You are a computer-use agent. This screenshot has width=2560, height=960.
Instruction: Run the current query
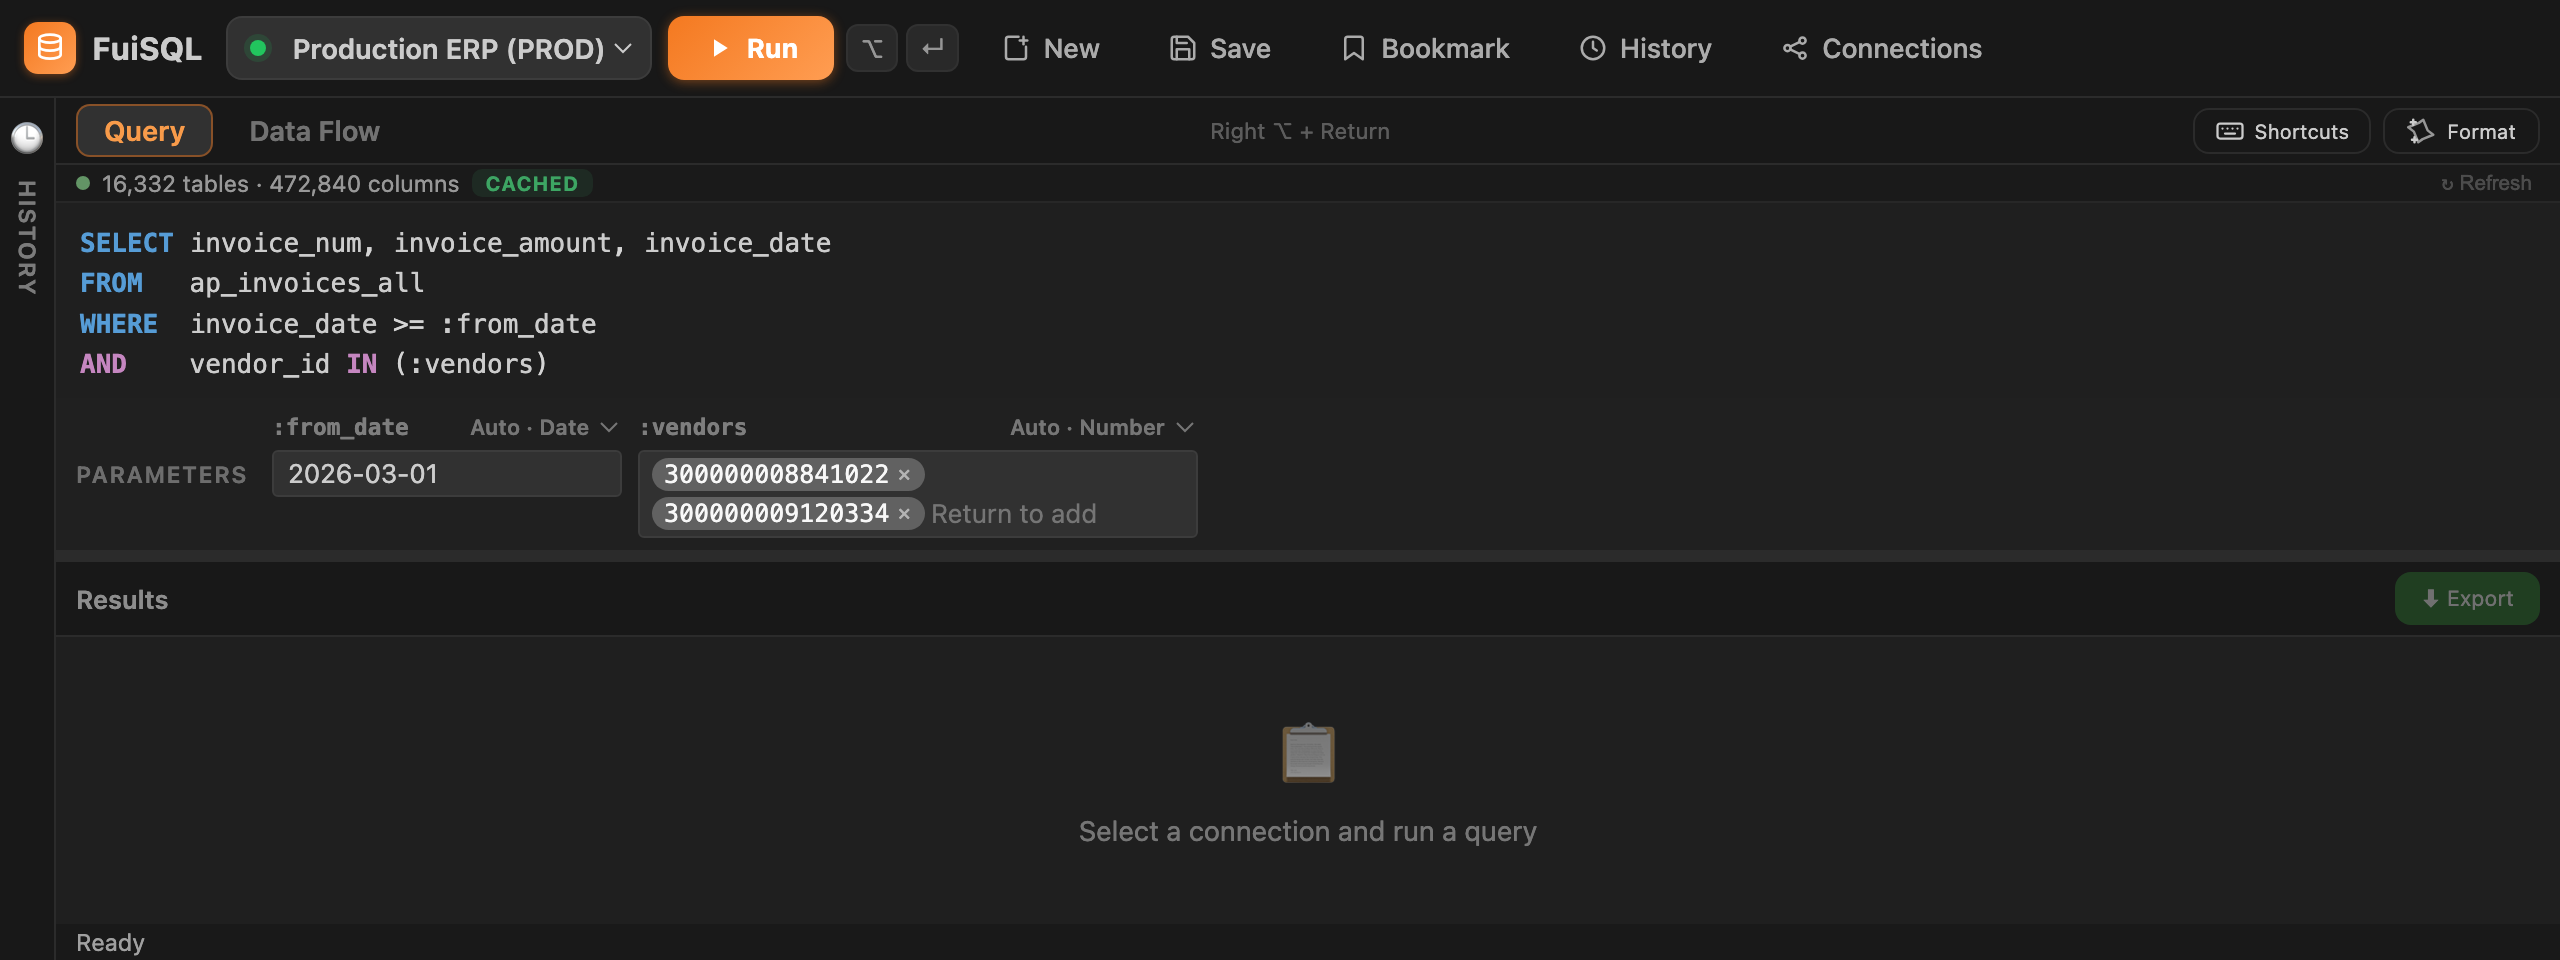coord(750,48)
